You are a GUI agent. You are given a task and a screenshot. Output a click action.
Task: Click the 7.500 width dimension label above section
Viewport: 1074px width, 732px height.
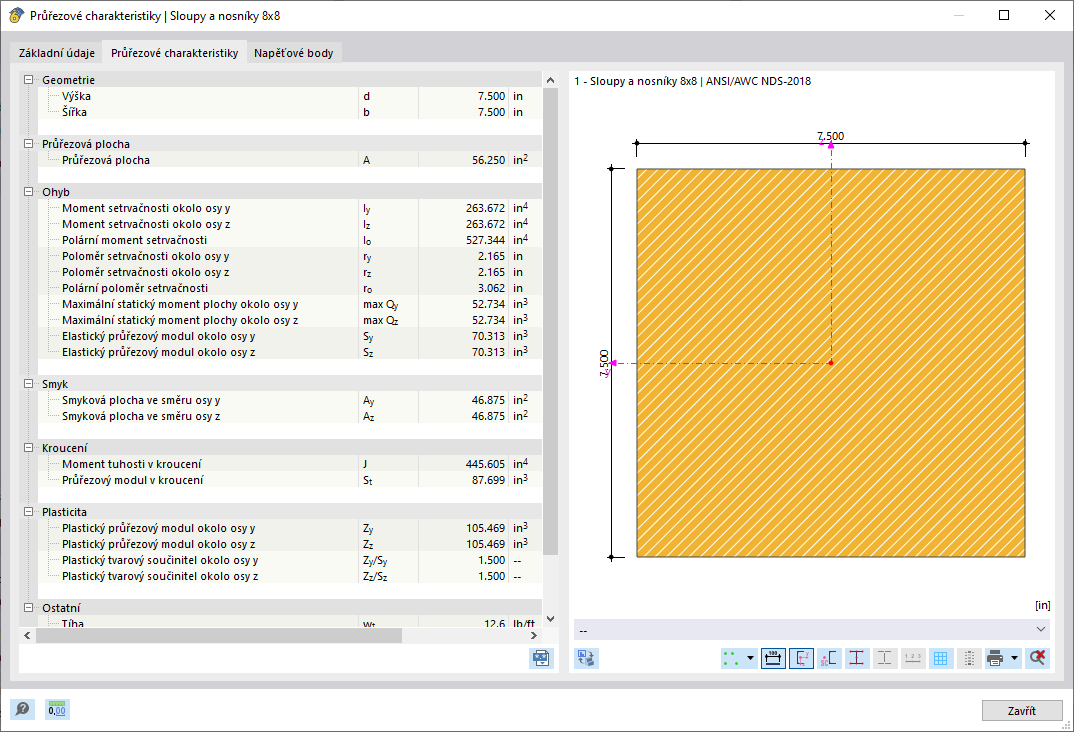click(x=831, y=136)
